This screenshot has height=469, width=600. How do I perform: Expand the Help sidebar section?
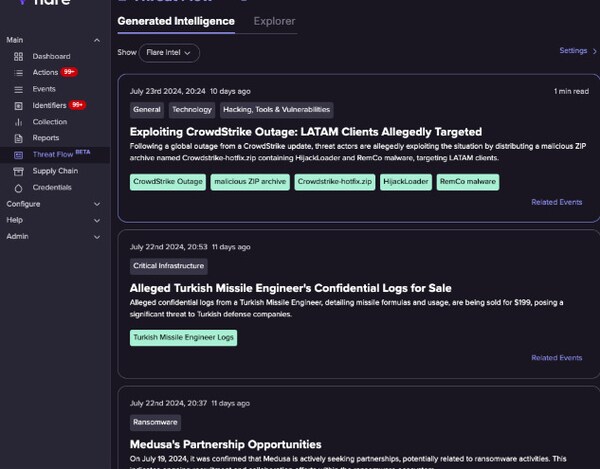[97, 220]
